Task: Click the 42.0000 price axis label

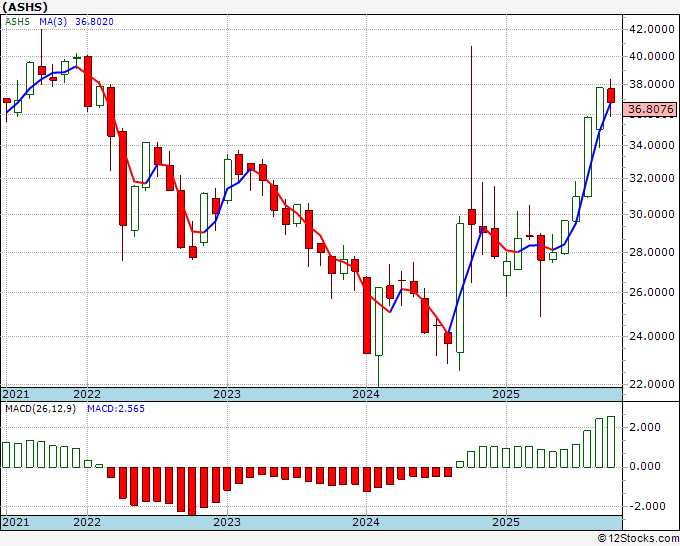Action: [x=651, y=29]
